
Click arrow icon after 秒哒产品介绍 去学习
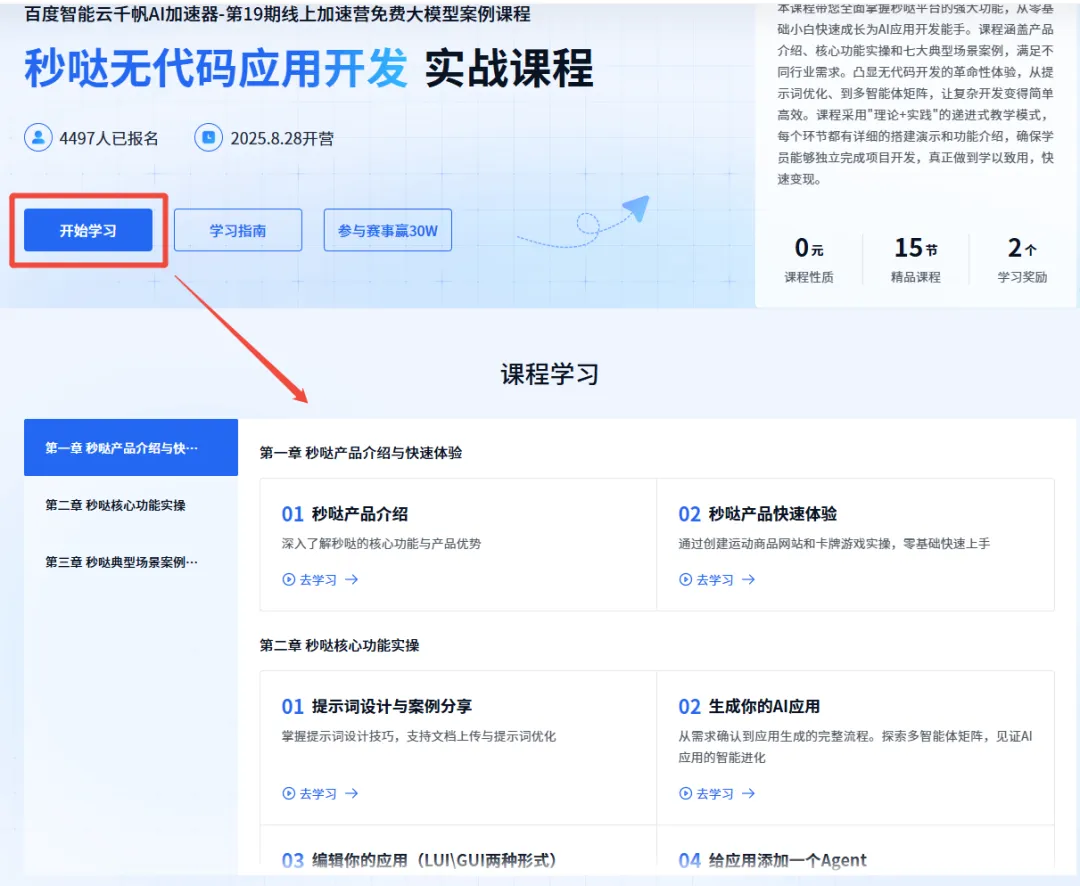tap(351, 579)
